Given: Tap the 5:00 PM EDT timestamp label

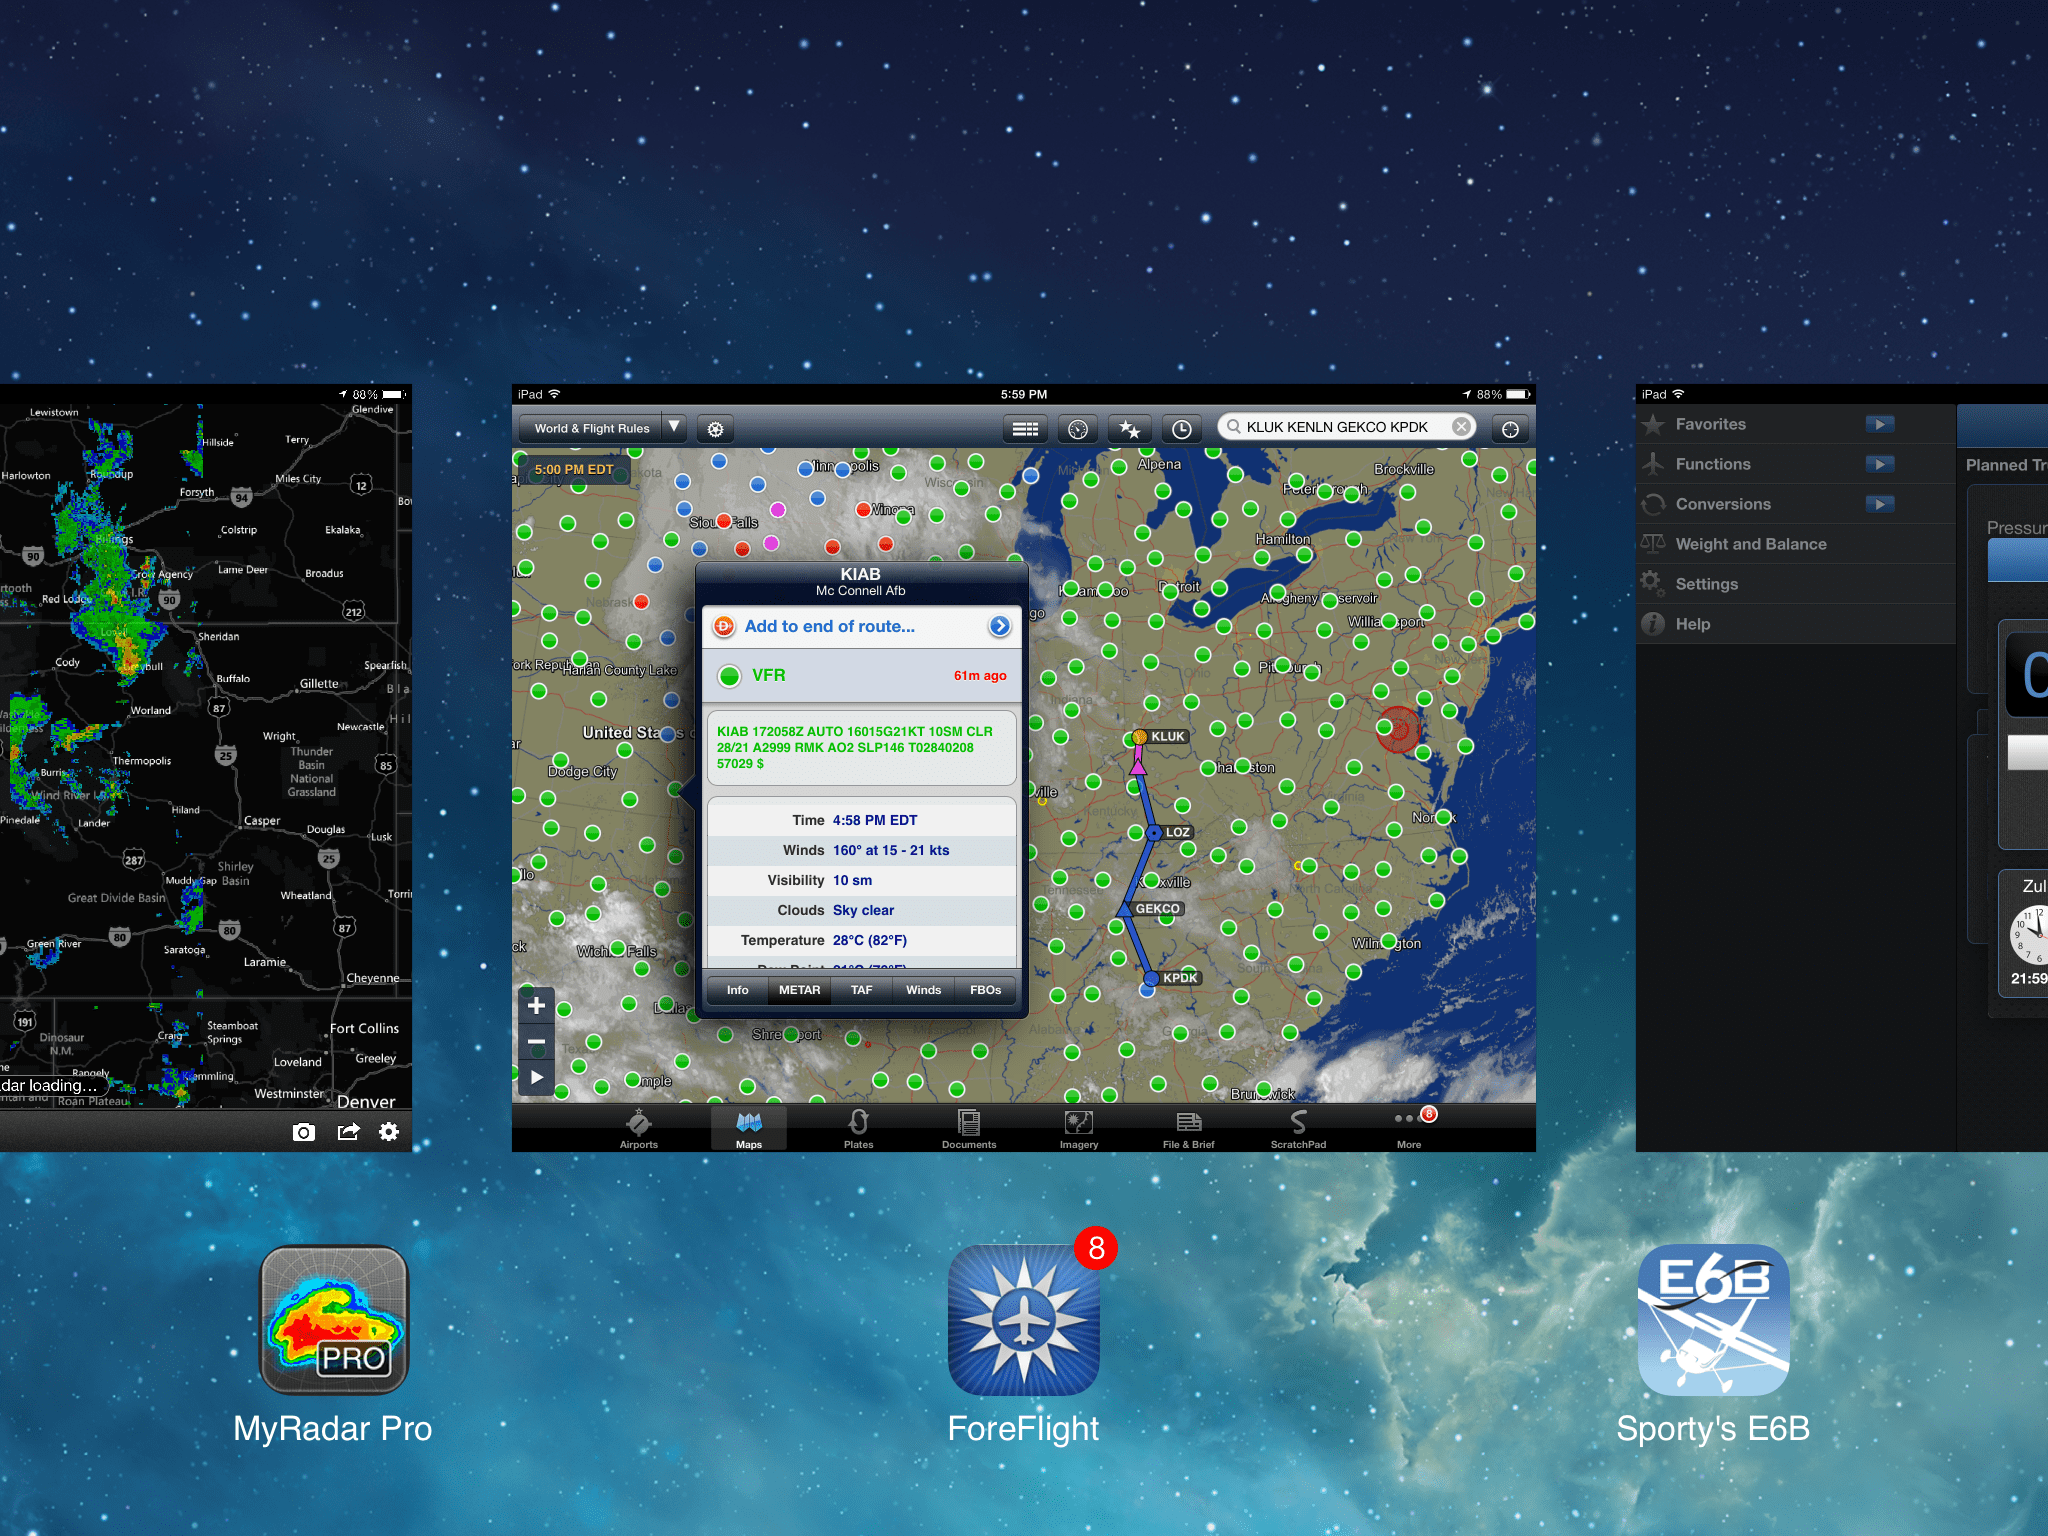Looking at the screenshot, I should [574, 469].
